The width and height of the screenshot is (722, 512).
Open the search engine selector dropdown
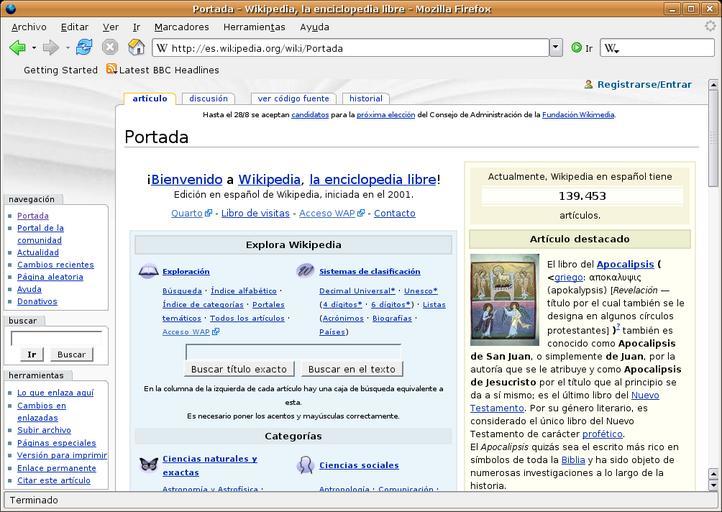click(x=612, y=48)
